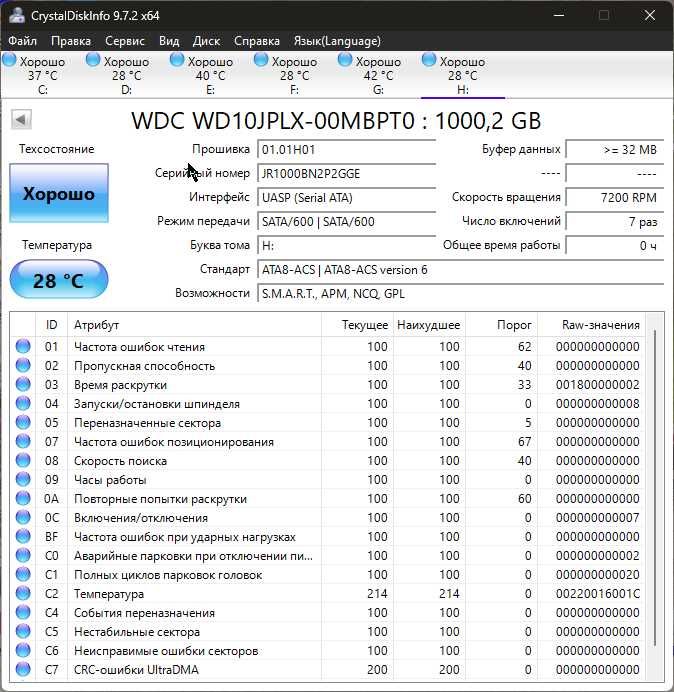Click the drive title WDC WD10JPLX-00MBPT0
The image size is (674, 692).
click(274, 121)
